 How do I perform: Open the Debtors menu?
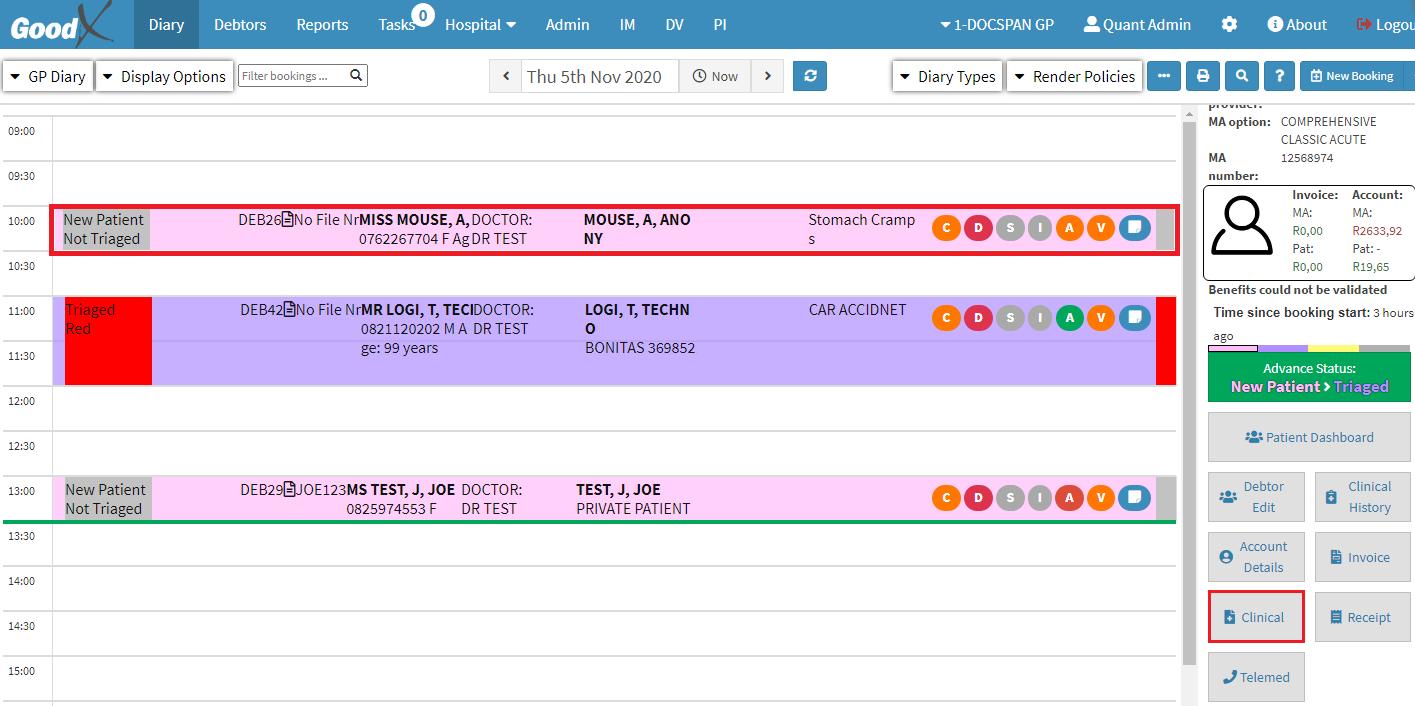click(x=240, y=25)
